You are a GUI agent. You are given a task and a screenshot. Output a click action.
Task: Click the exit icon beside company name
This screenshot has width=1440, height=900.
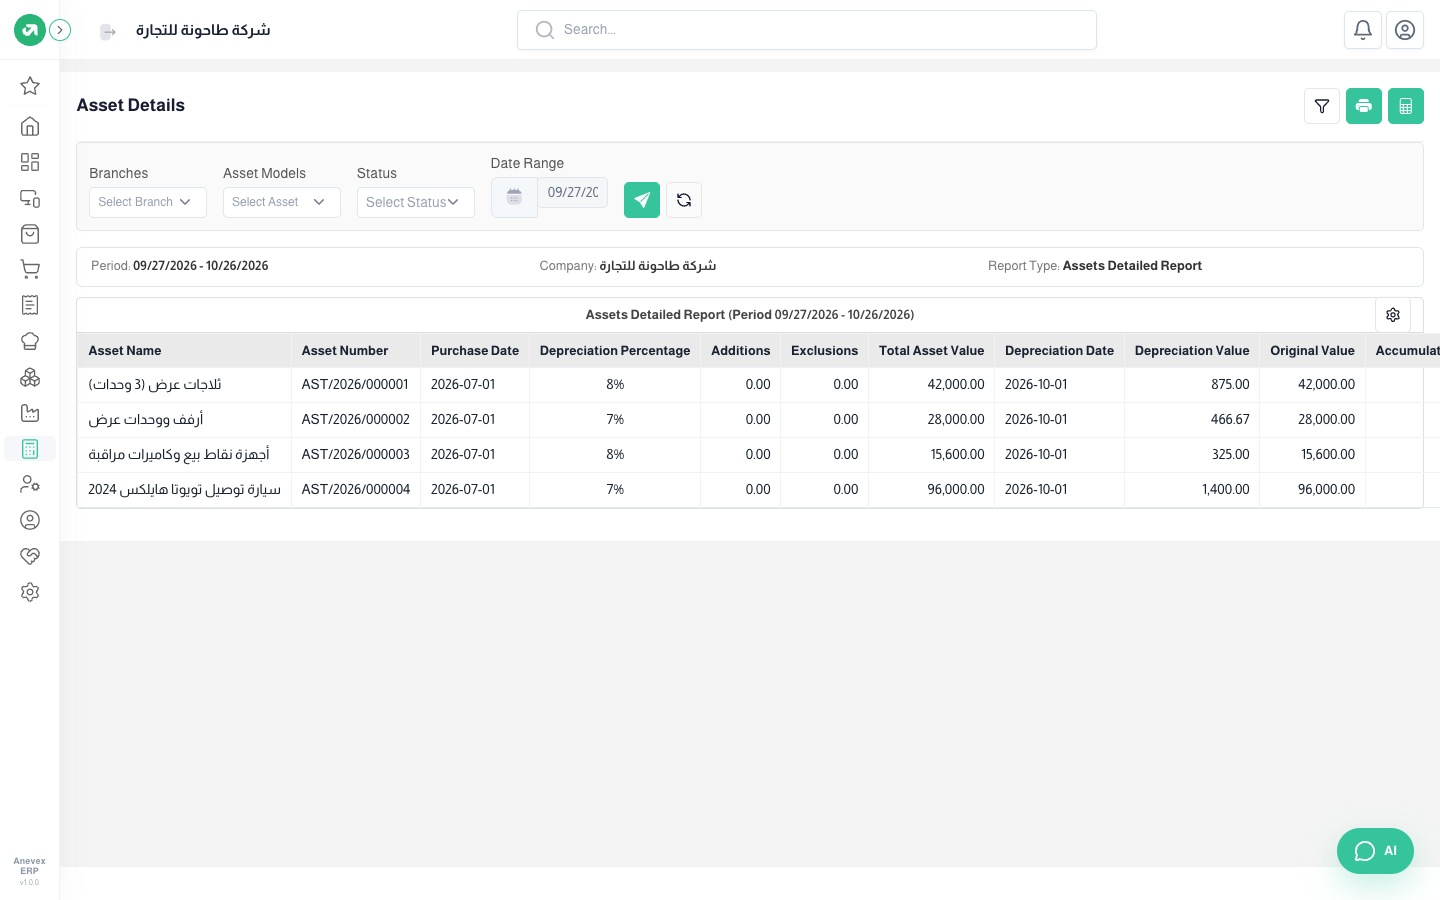click(108, 32)
